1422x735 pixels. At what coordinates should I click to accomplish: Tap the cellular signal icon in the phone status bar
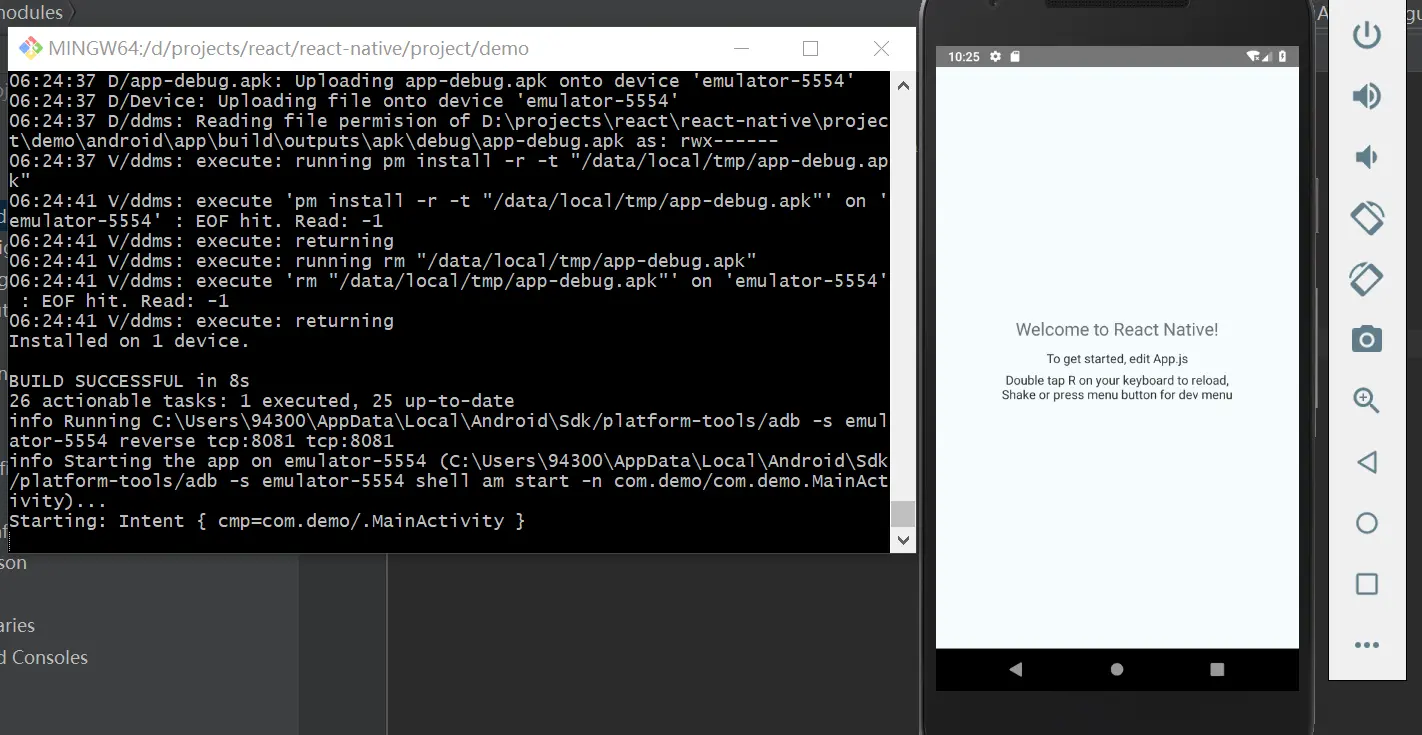point(1268,57)
